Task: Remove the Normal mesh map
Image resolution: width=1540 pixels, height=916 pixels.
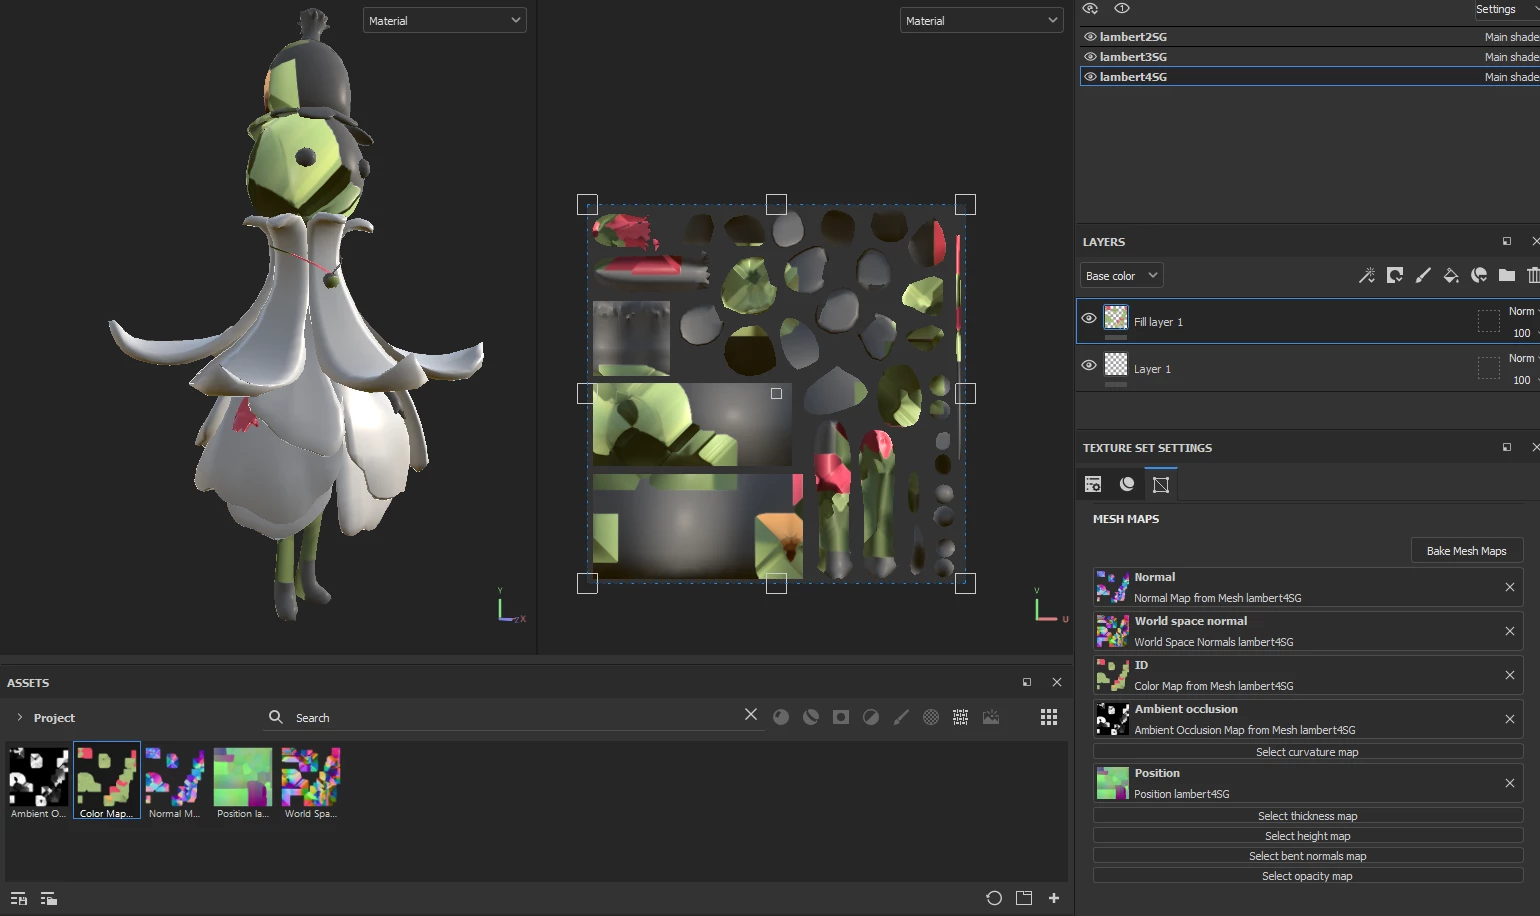Action: click(x=1510, y=587)
